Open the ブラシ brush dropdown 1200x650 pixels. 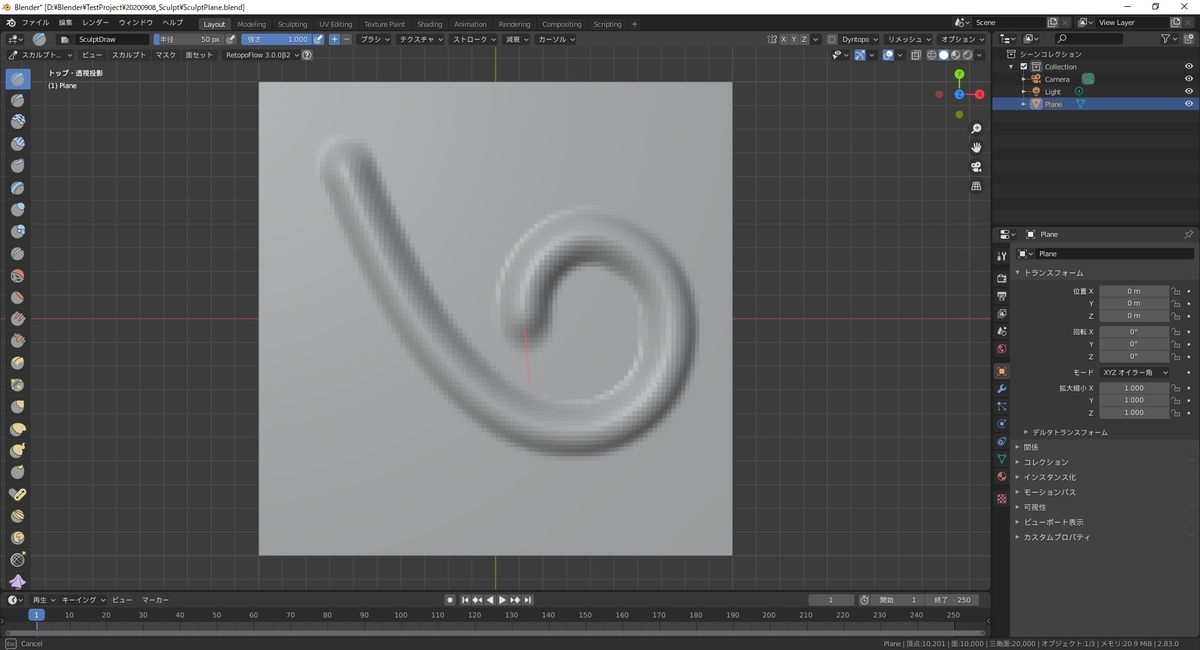[374, 39]
